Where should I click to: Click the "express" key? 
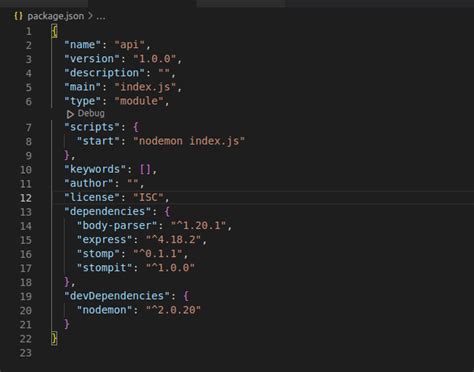pos(104,240)
